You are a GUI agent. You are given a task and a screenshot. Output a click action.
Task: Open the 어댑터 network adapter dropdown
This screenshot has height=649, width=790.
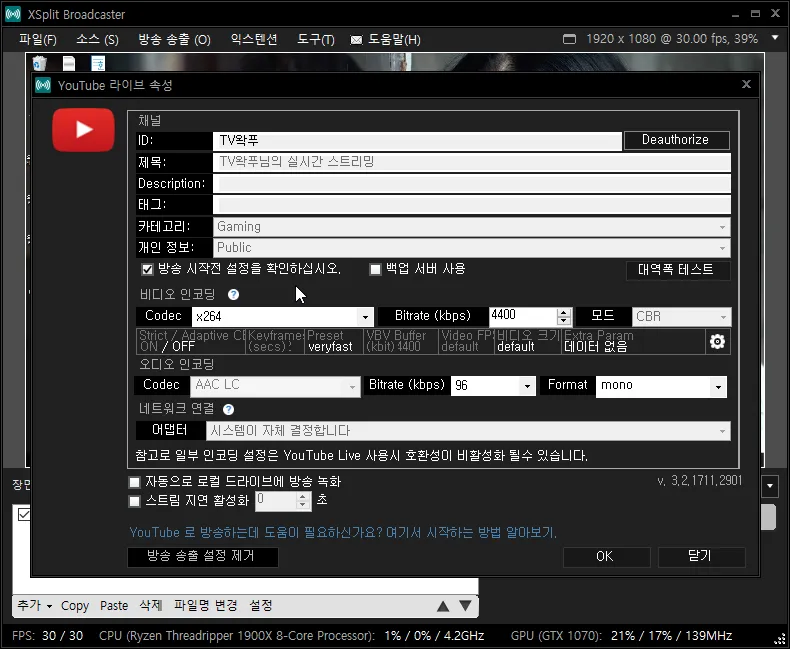pyautogui.click(x=468, y=431)
